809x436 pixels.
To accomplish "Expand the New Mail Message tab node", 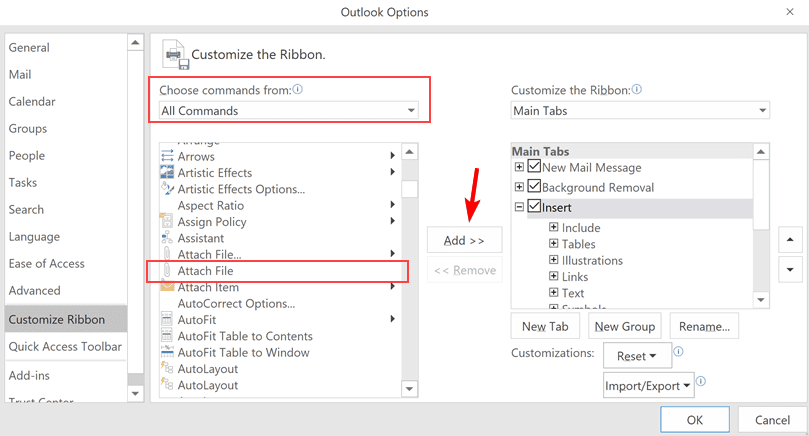I will pyautogui.click(x=519, y=167).
